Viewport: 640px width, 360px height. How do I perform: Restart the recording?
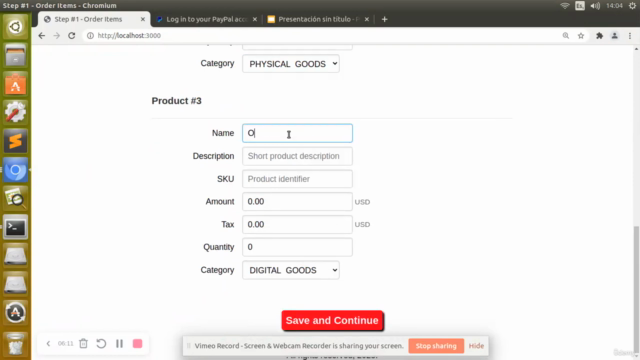point(101,344)
